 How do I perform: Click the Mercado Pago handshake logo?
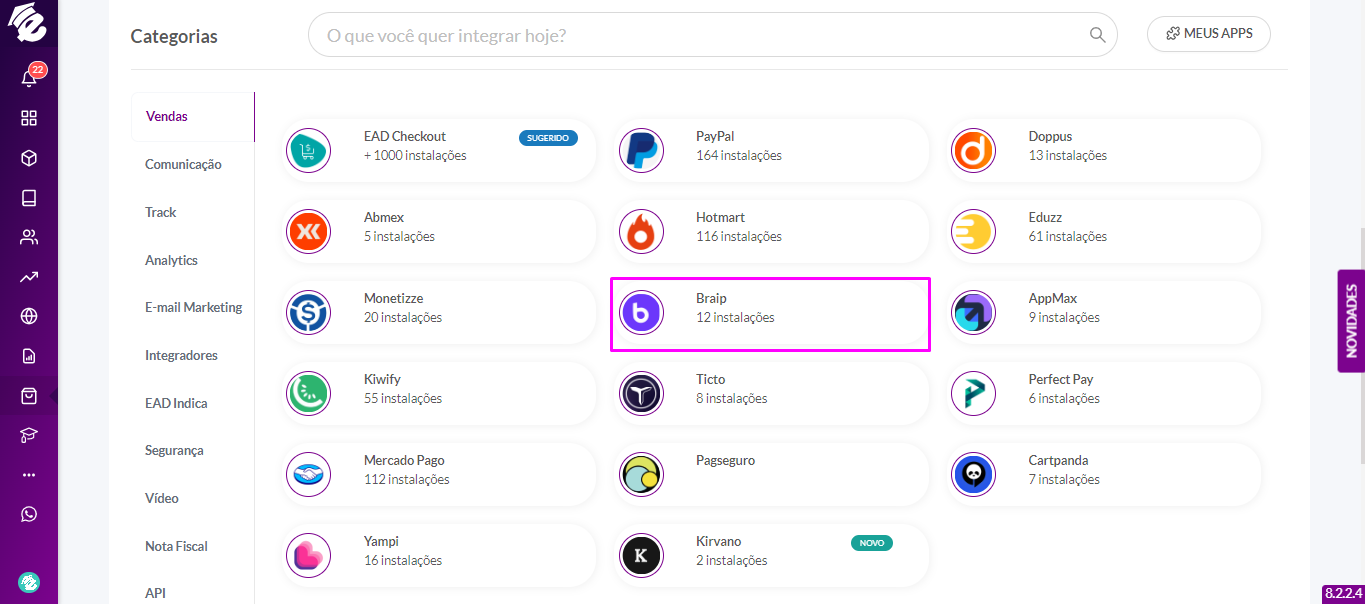tap(308, 475)
